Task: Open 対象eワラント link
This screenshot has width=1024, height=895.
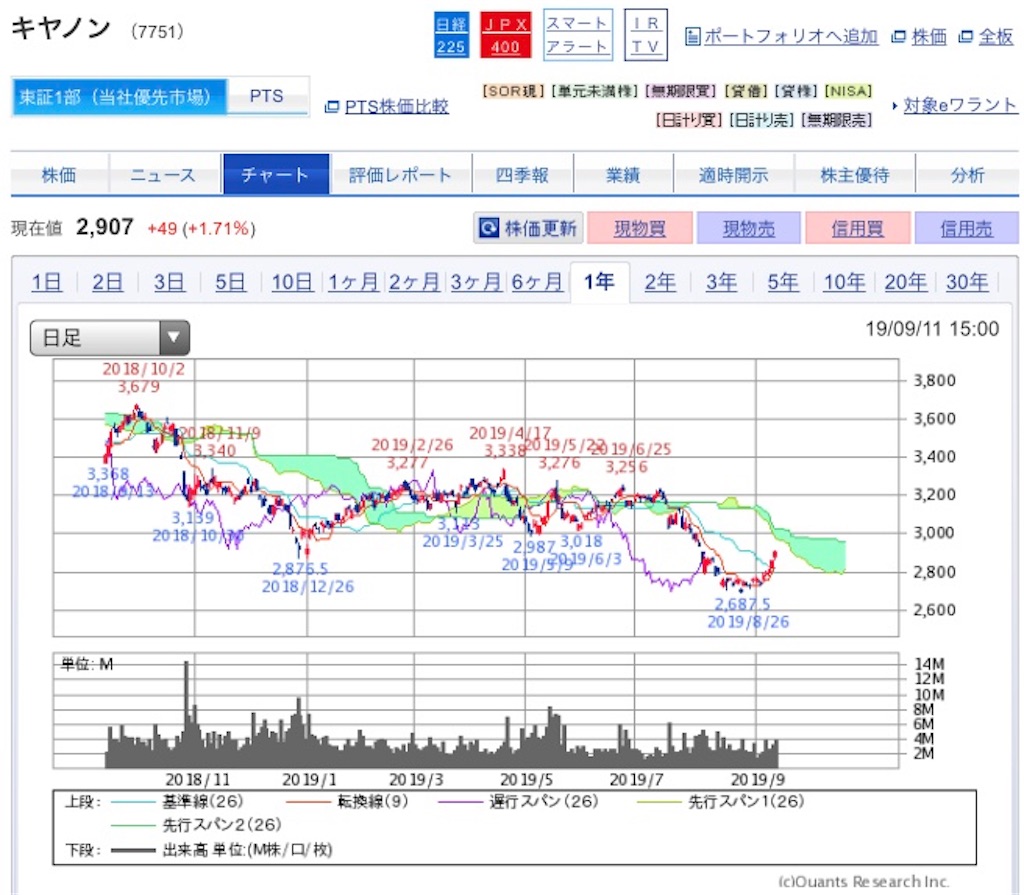Action: pyautogui.click(x=960, y=105)
